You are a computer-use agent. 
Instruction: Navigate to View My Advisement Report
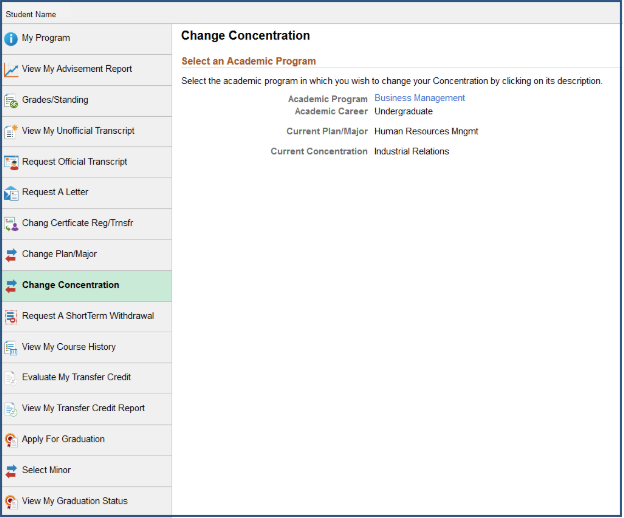tap(76, 69)
